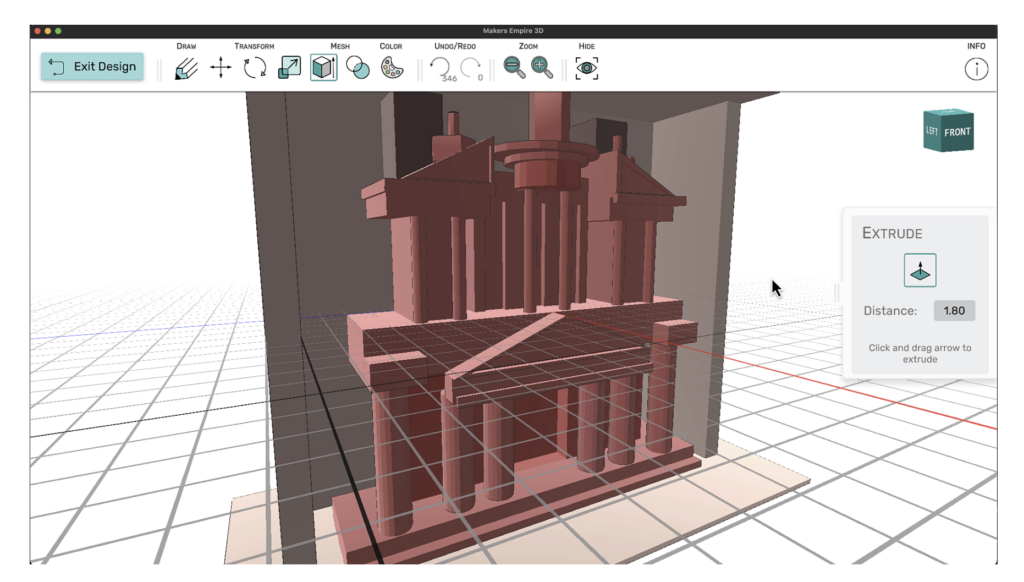Image resolution: width=1024 pixels, height=582 pixels.
Task: Select the Move transform tool
Action: coord(221,68)
